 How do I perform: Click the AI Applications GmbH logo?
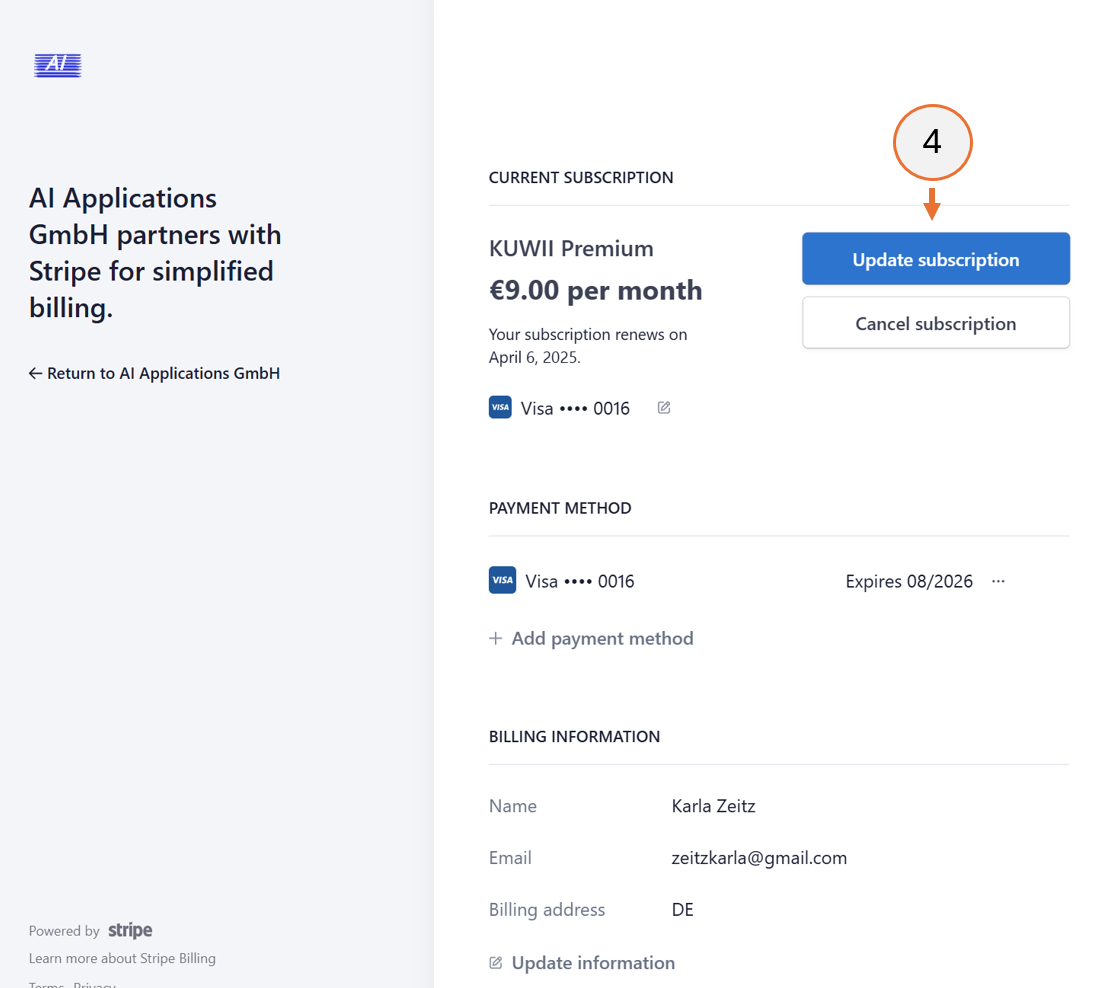(57, 65)
